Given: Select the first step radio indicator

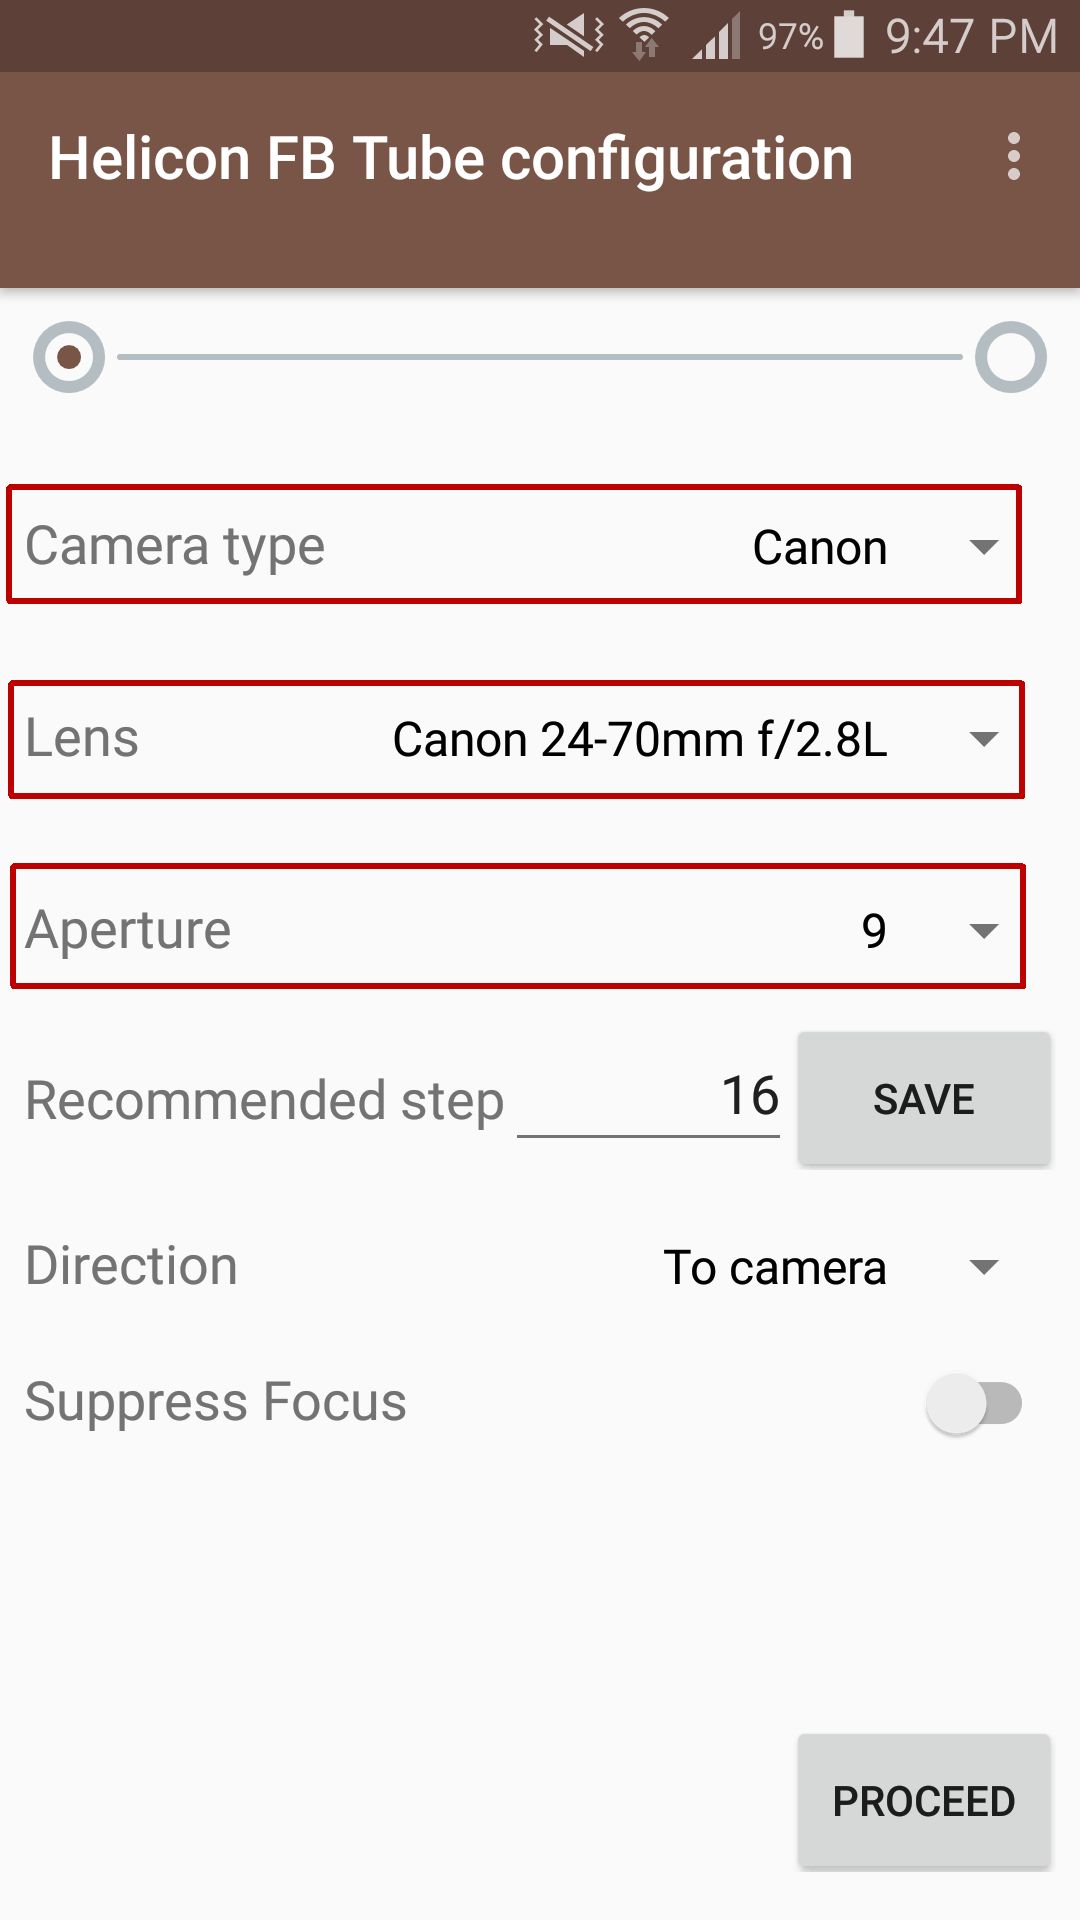Looking at the screenshot, I should click(x=69, y=357).
